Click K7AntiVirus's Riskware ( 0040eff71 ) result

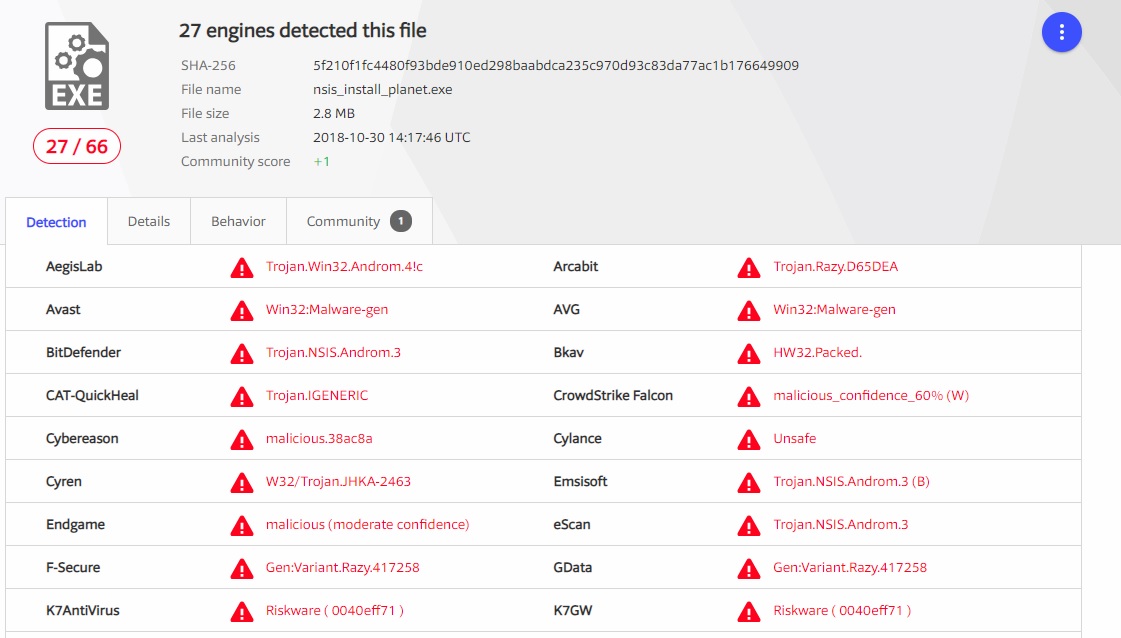pos(335,610)
